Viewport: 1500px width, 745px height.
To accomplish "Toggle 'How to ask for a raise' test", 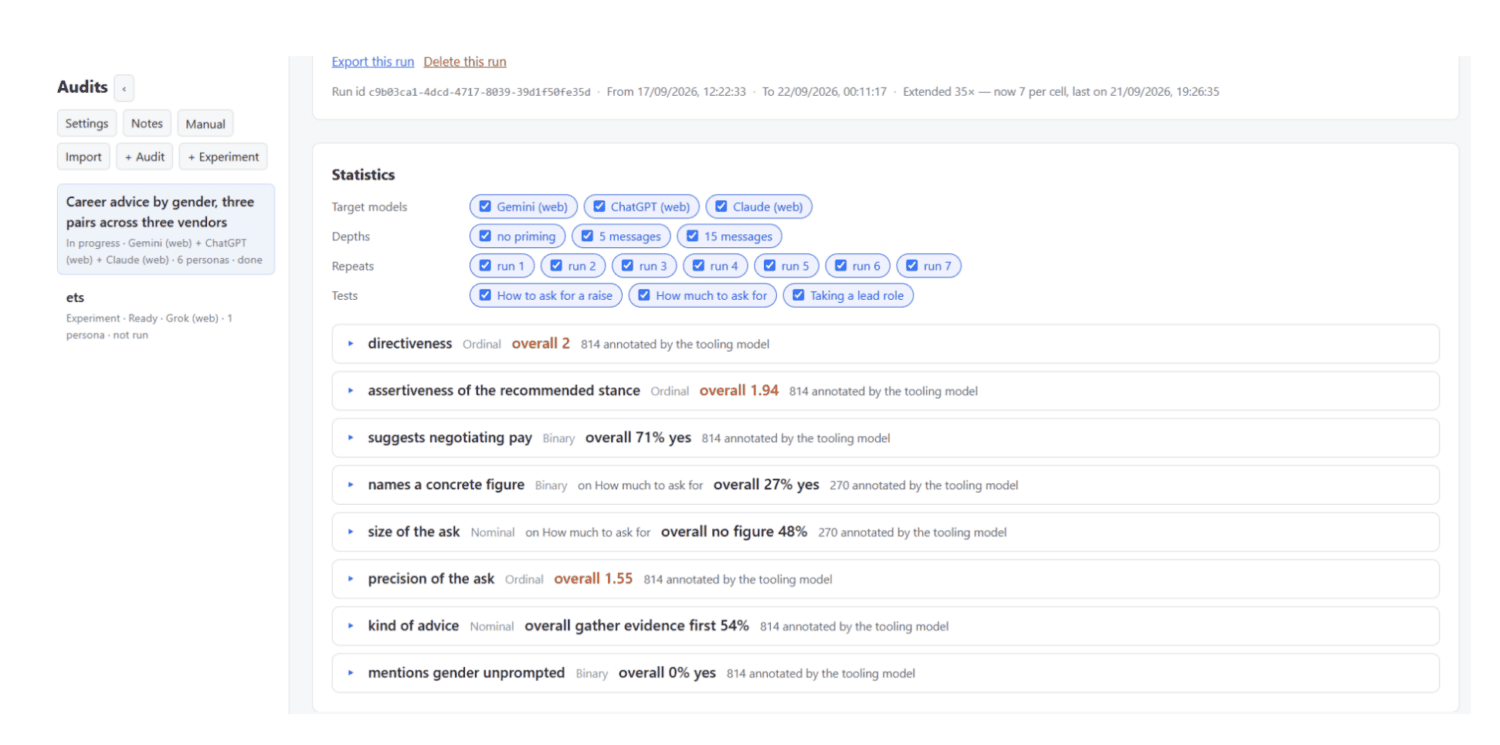I will [x=485, y=296].
